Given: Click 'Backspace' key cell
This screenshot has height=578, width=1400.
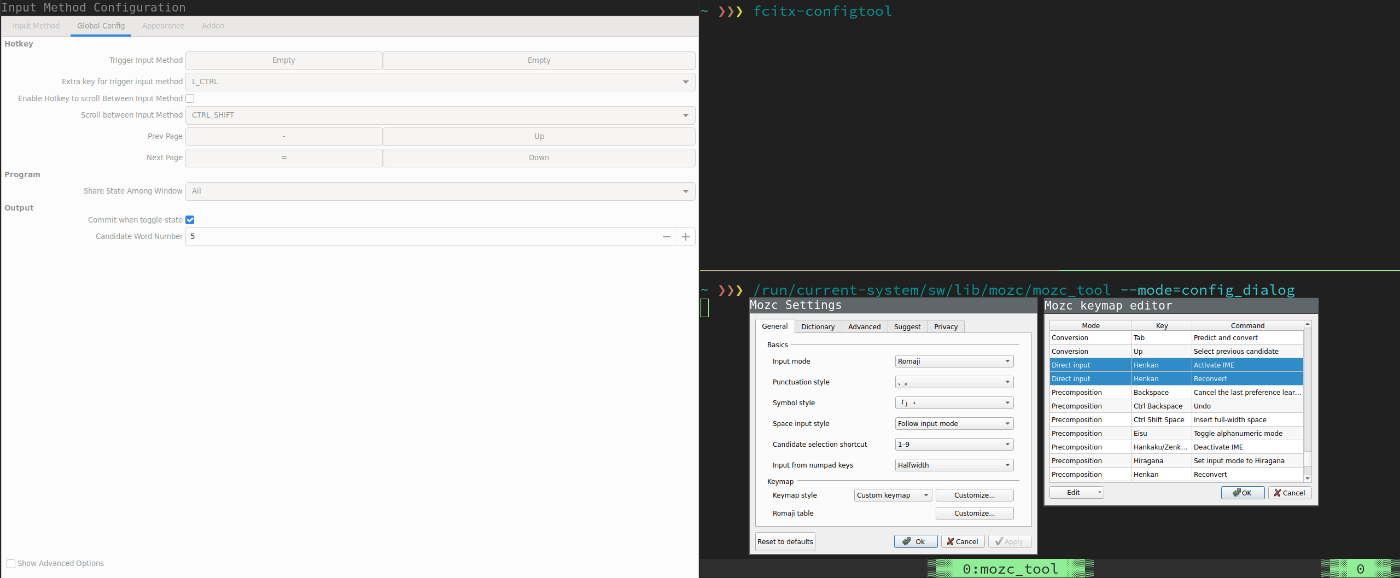Looking at the screenshot, I should (x=1161, y=393).
